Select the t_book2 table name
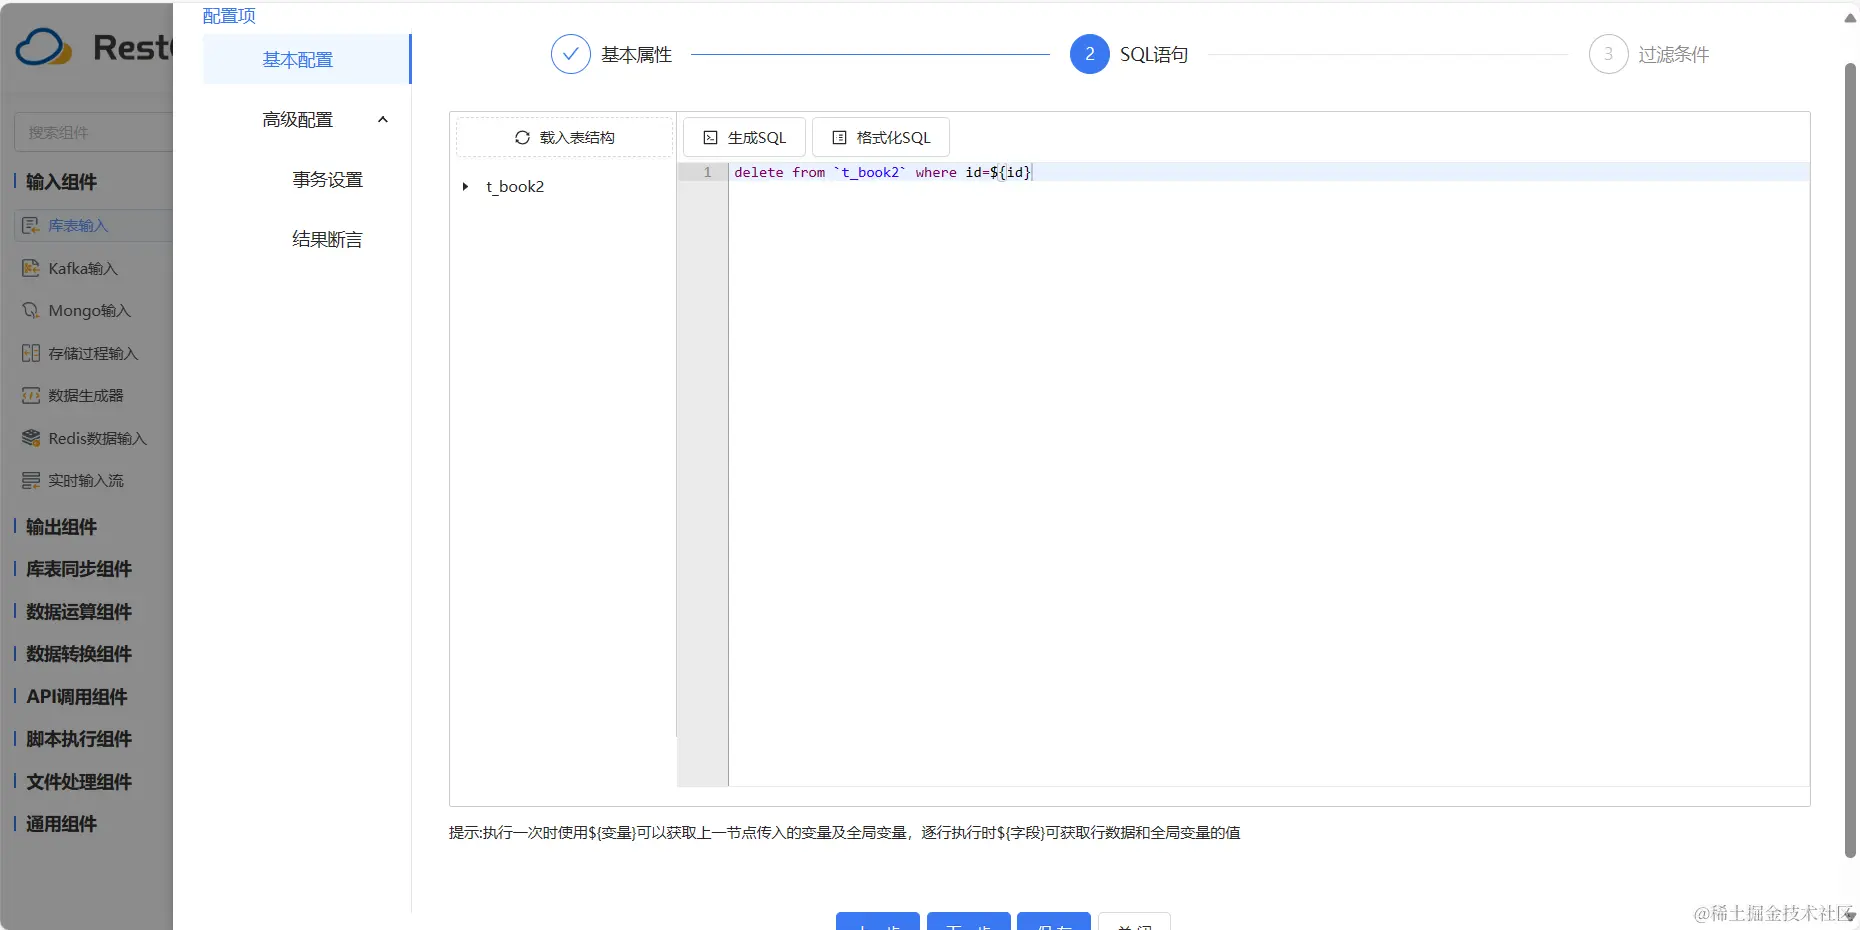The height and width of the screenshot is (930, 1860). point(515,187)
